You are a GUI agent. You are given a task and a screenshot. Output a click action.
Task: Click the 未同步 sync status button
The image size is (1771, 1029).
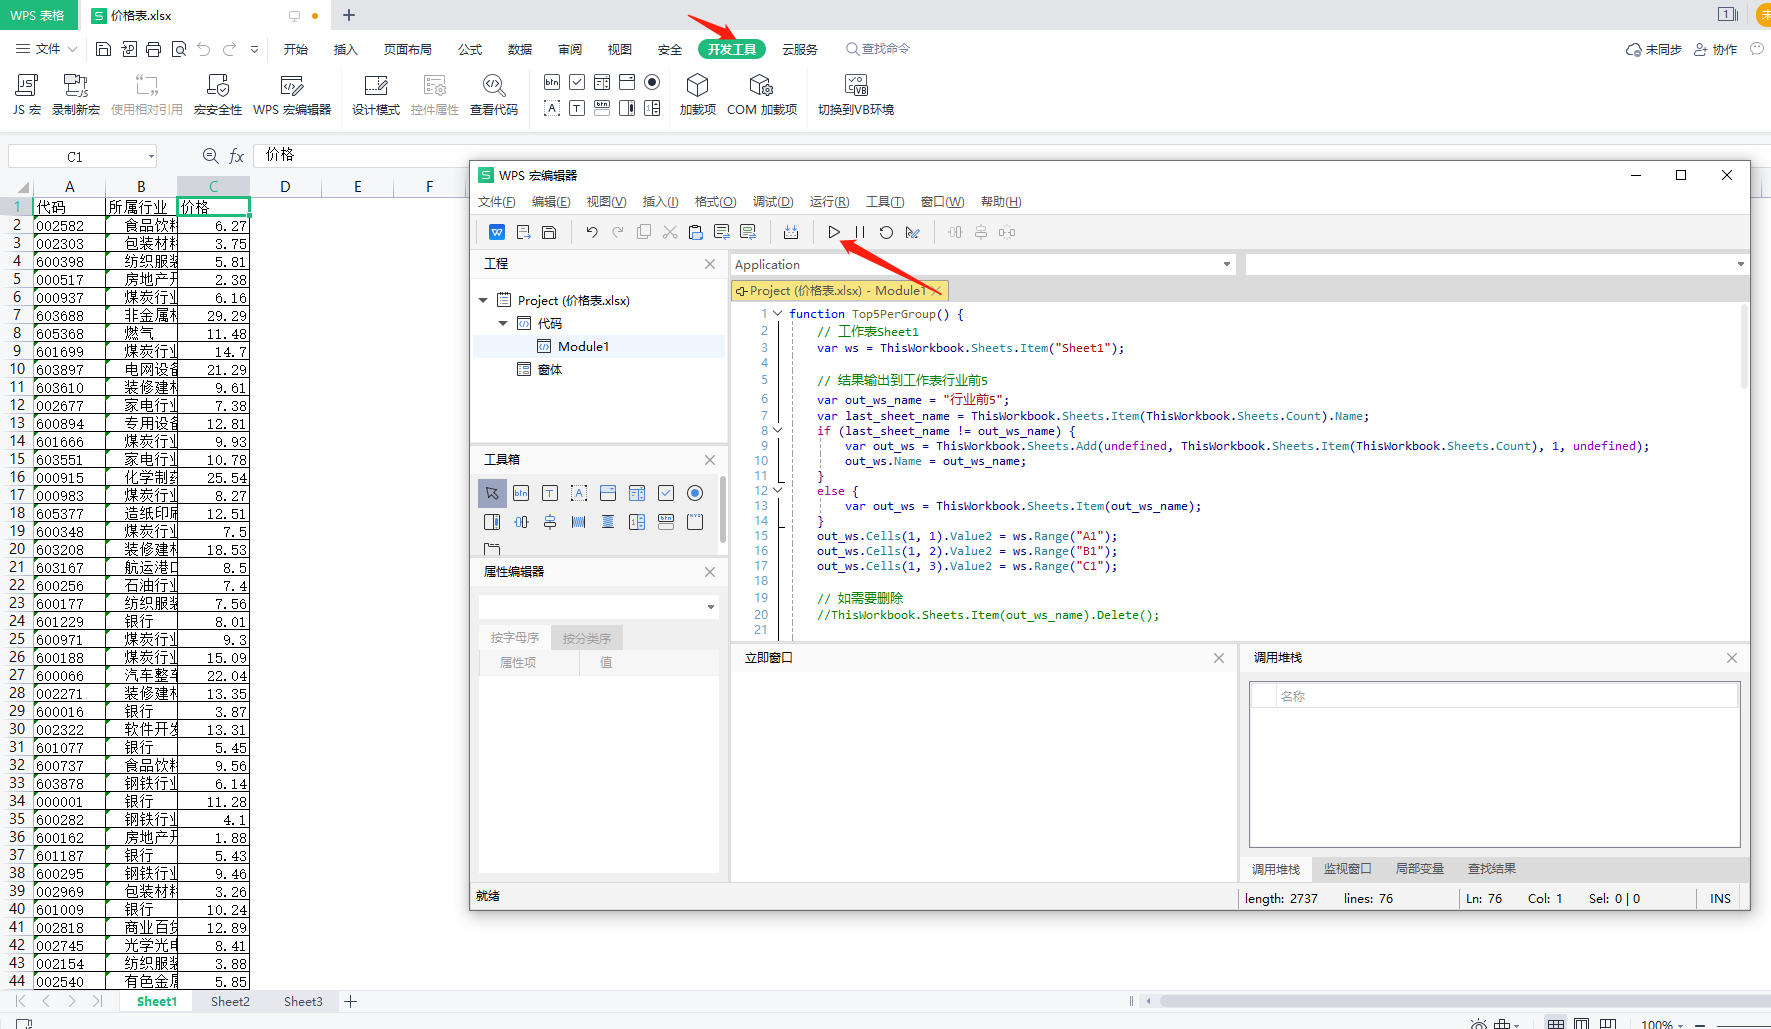[1654, 49]
